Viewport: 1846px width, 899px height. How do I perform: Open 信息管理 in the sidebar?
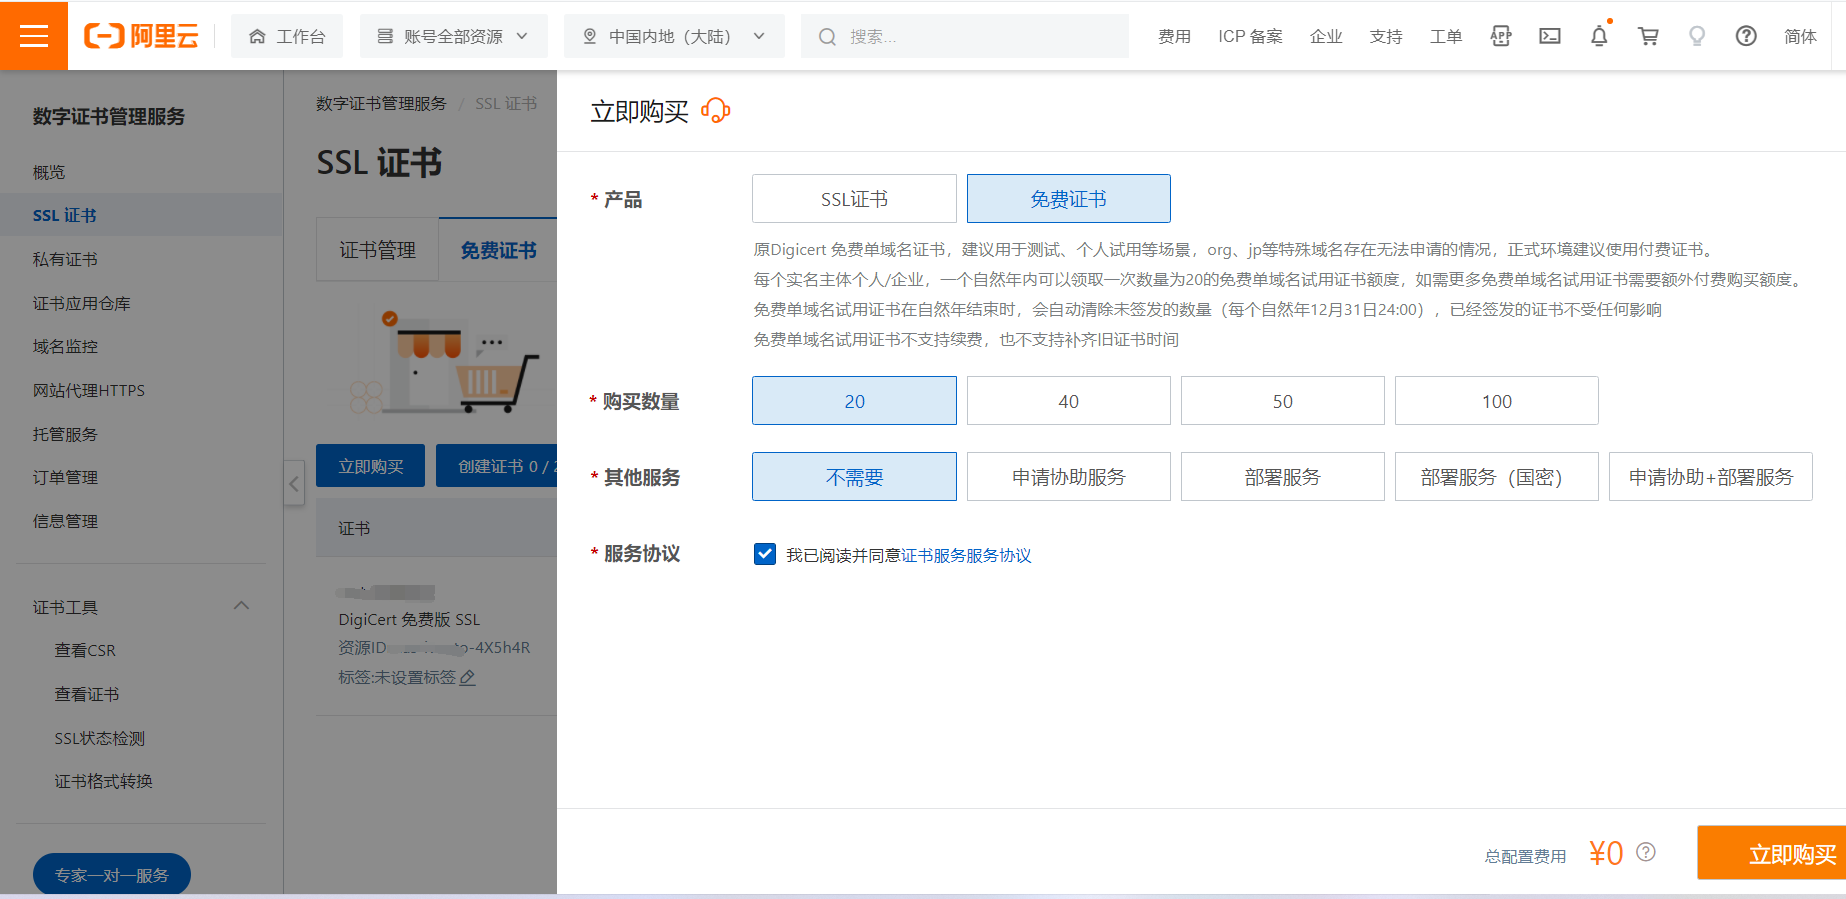65,521
